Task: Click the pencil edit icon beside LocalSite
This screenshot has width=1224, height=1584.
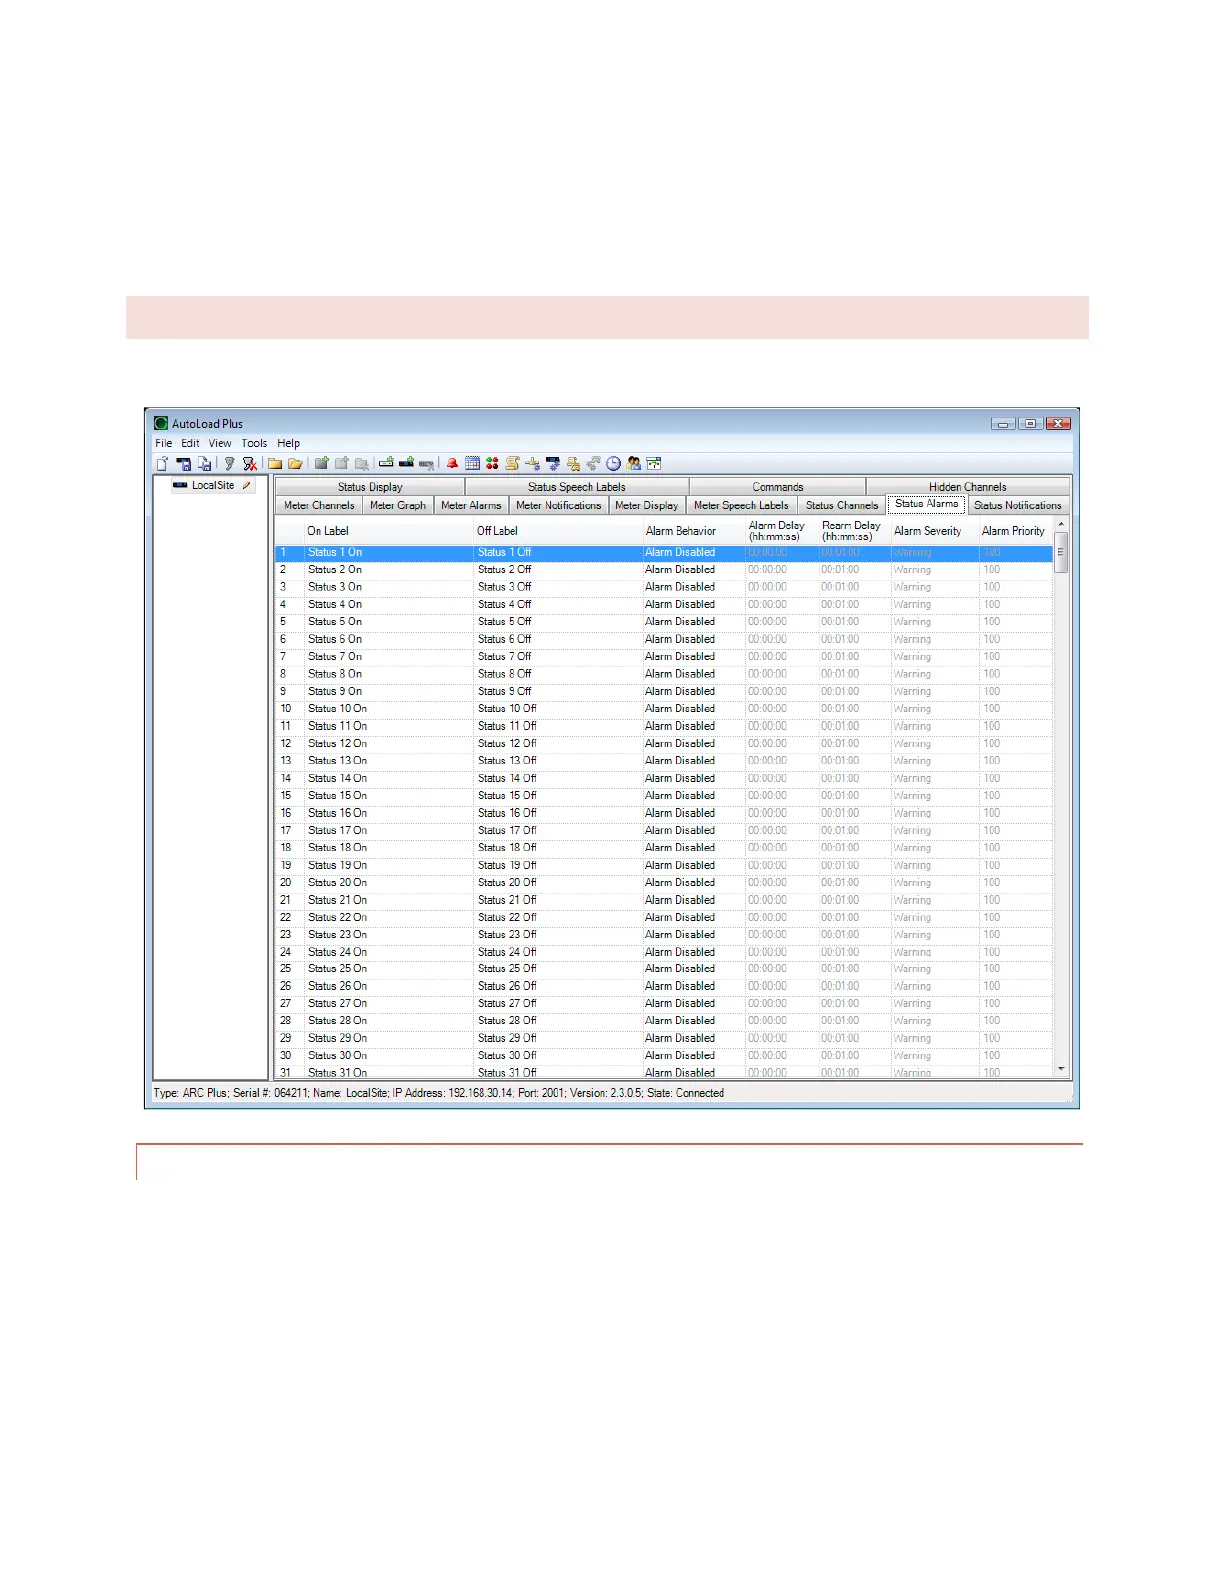Action: pyautogui.click(x=246, y=485)
